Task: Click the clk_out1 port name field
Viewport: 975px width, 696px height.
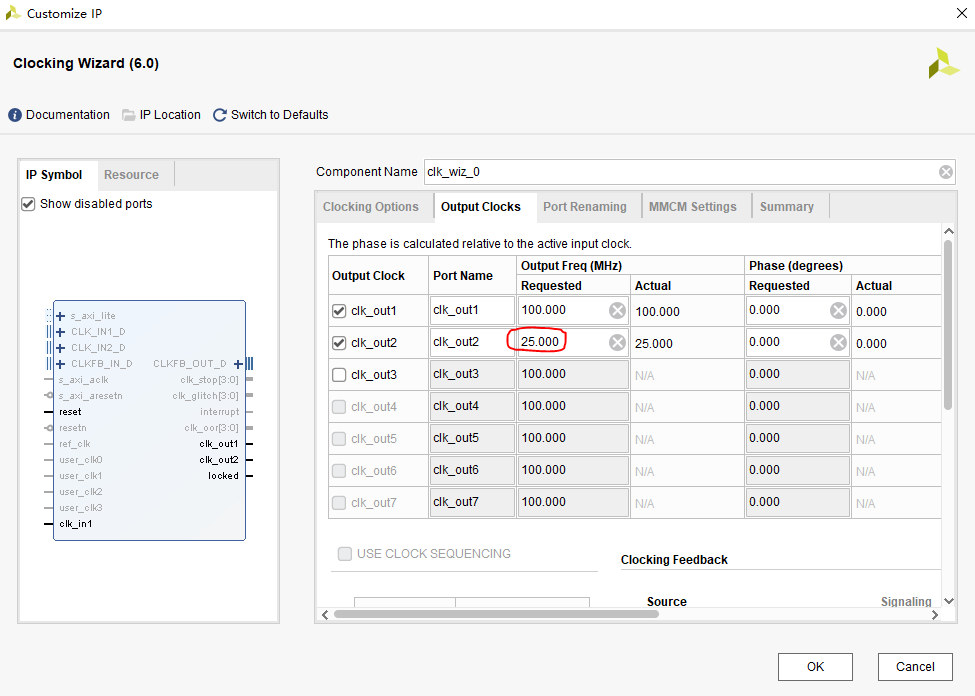Action: click(x=472, y=310)
